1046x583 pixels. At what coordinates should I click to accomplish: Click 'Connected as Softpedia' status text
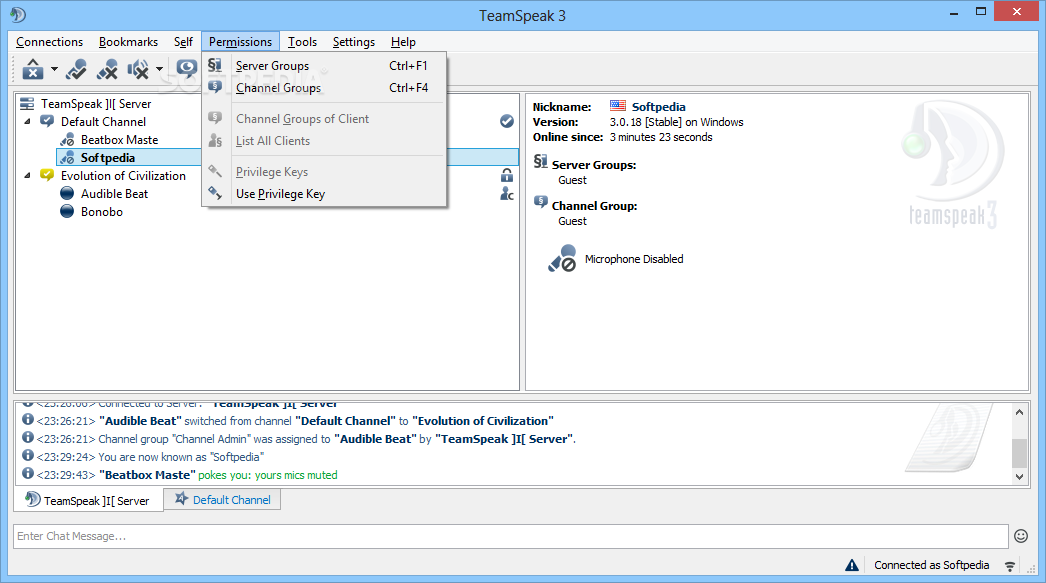click(x=931, y=565)
